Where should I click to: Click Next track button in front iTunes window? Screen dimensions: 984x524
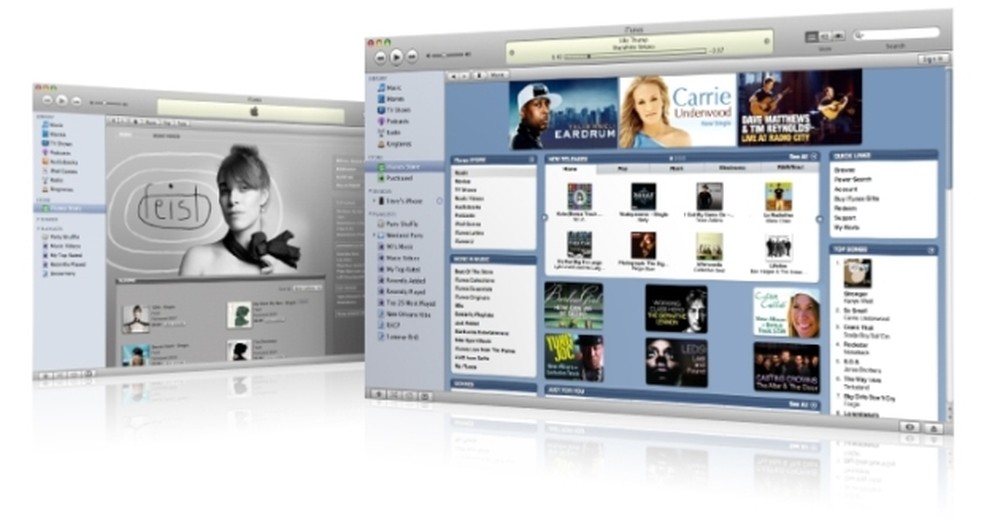pyautogui.click(x=412, y=56)
